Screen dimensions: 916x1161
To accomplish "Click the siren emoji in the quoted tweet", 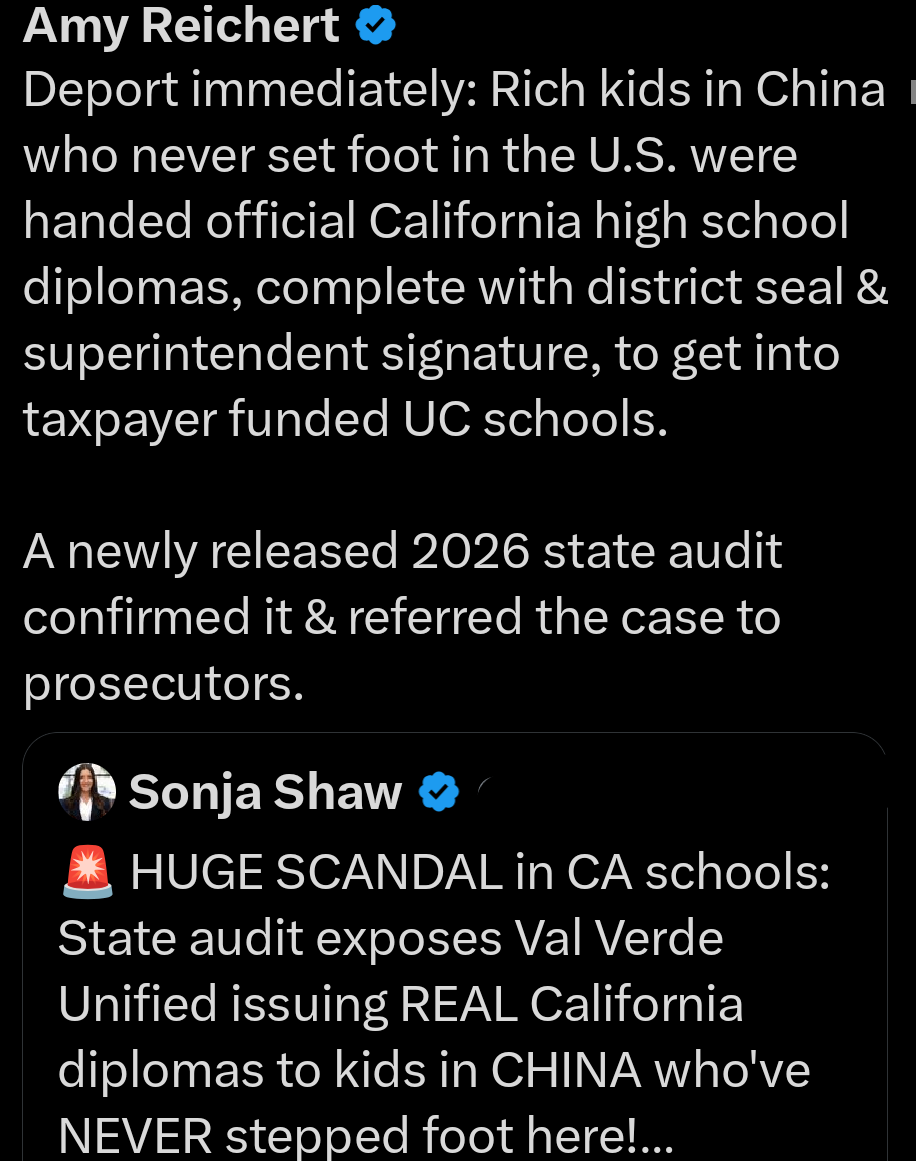I will 88,870.
